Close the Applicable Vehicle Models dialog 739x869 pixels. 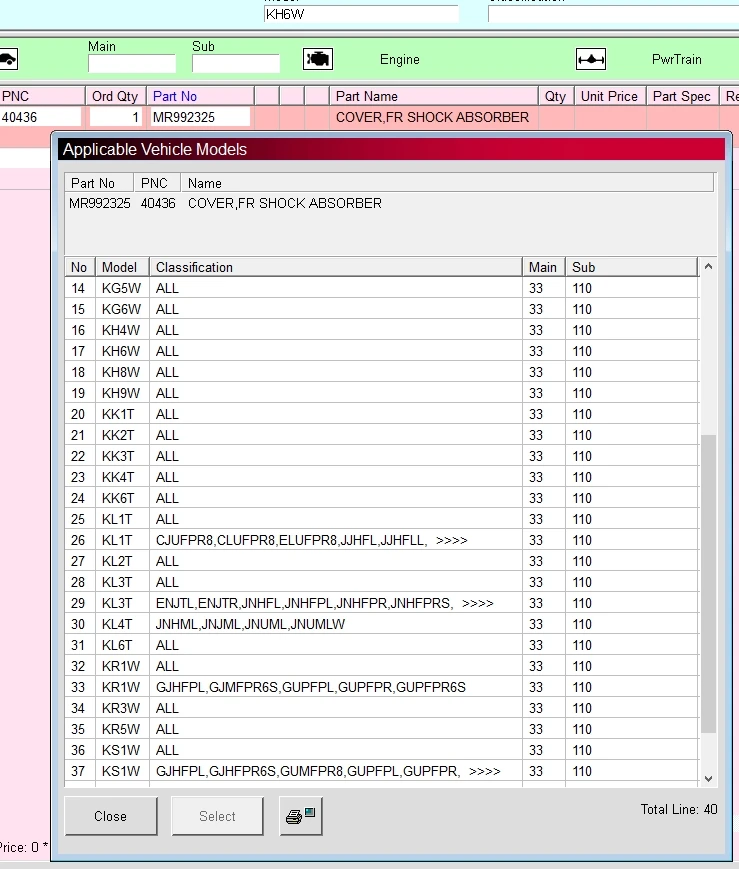coord(111,816)
